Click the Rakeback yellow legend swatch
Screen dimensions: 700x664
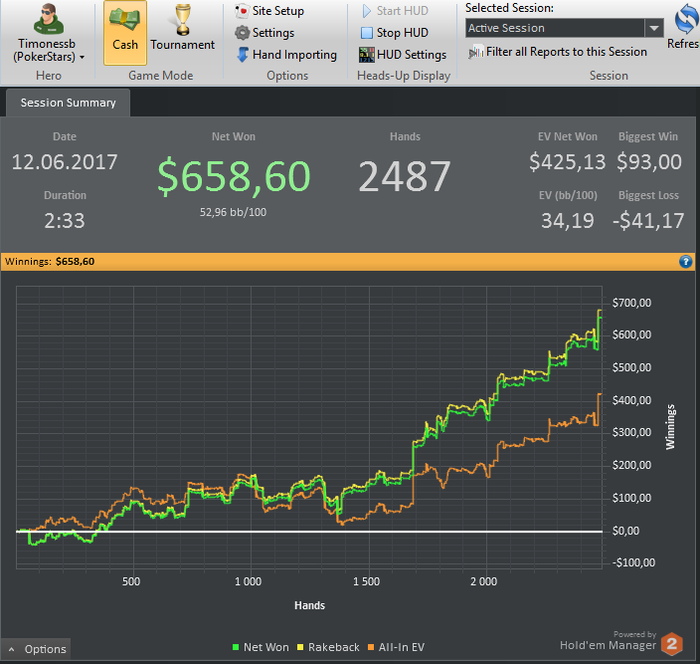click(300, 647)
